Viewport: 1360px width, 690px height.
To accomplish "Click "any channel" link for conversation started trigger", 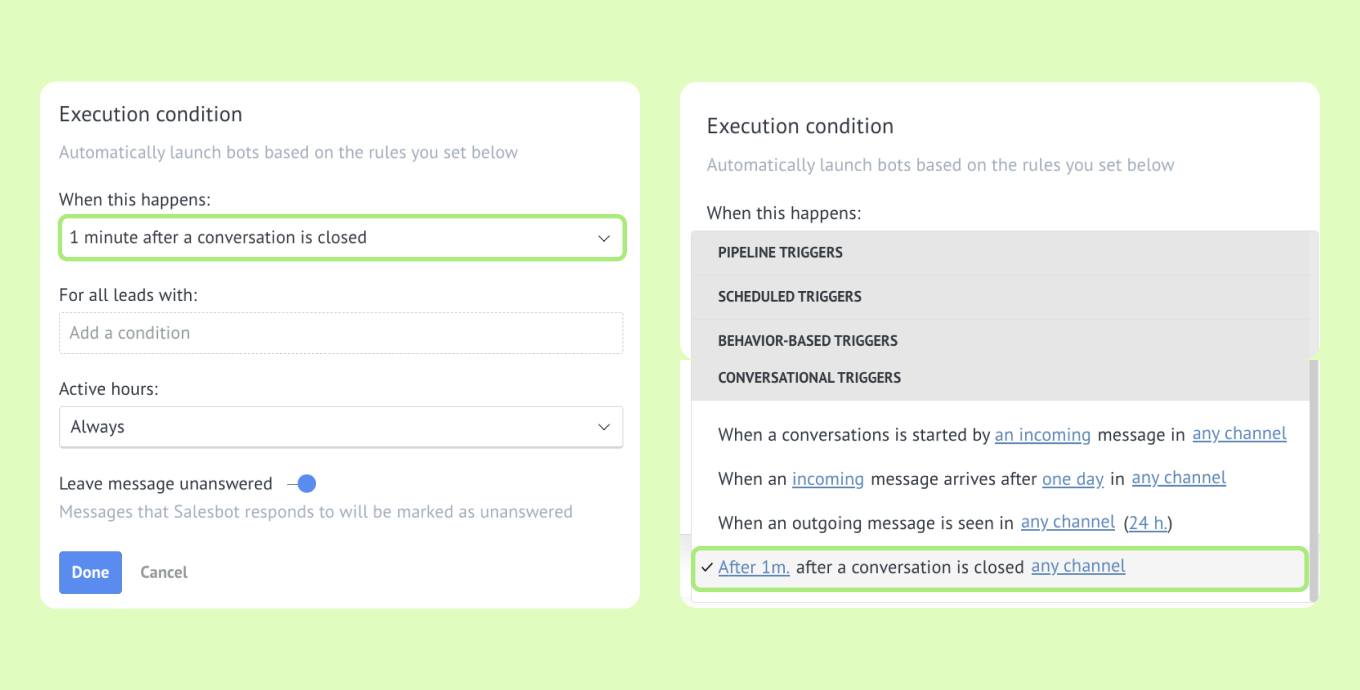I will click(1239, 434).
